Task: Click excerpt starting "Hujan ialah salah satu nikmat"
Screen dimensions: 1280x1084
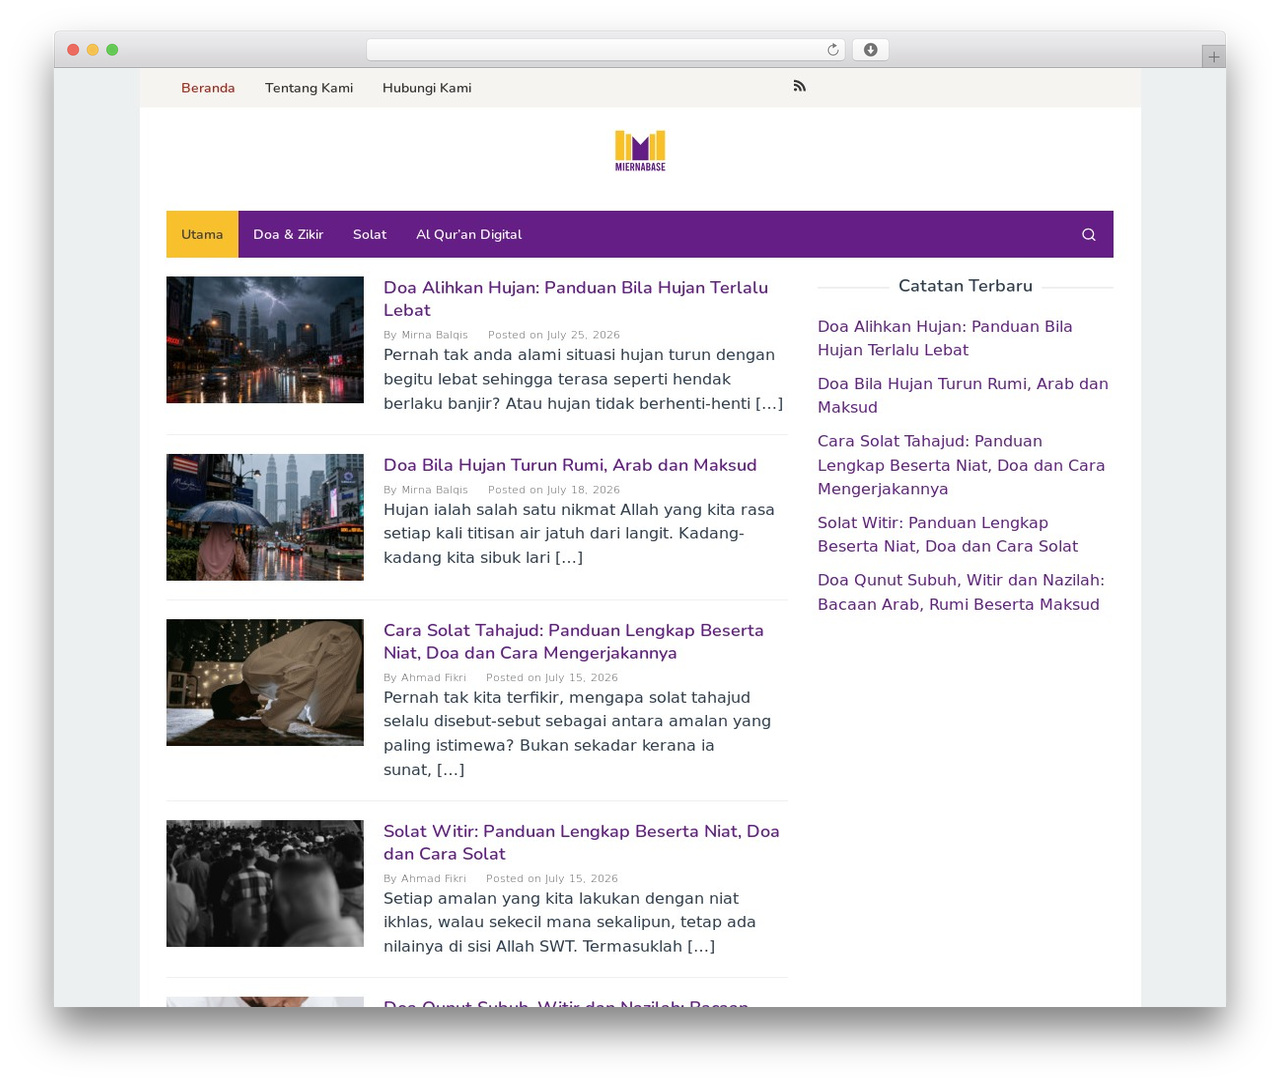Action: 579,534
